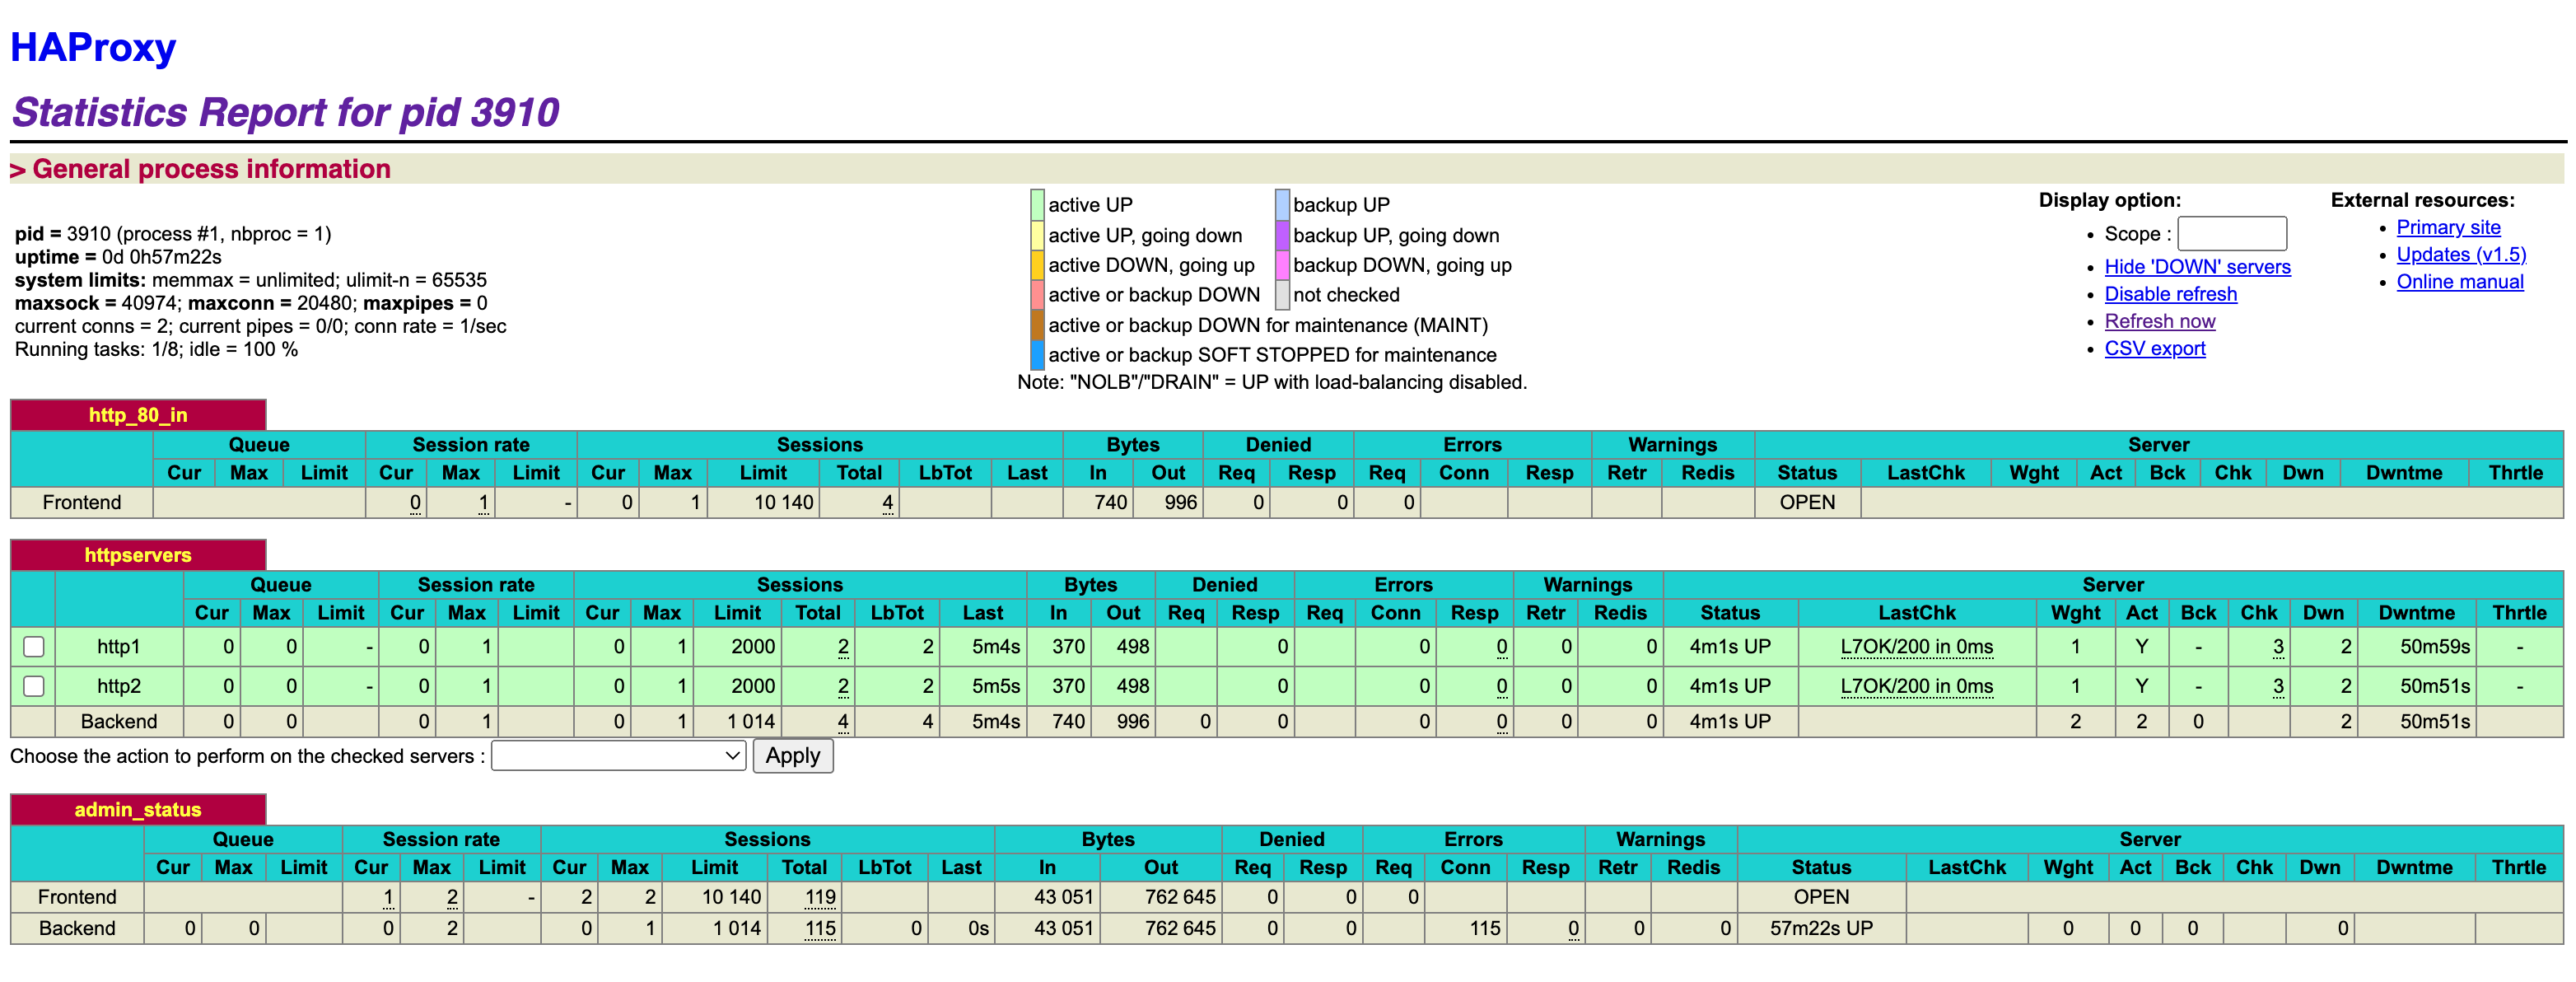
Task: Open the Online manual link
Action: 2460,281
